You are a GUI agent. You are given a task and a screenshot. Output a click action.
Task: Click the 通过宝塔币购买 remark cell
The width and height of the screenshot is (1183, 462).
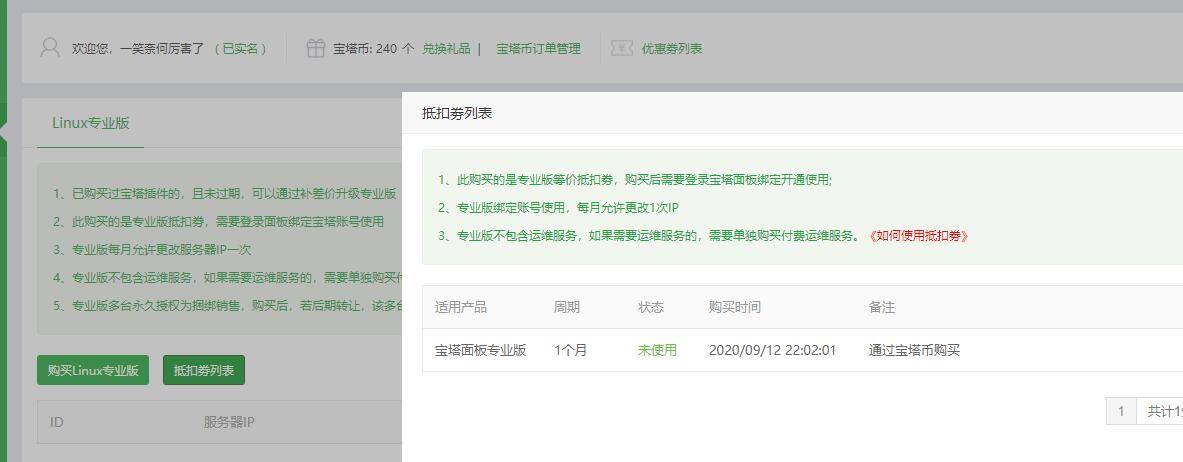914,350
